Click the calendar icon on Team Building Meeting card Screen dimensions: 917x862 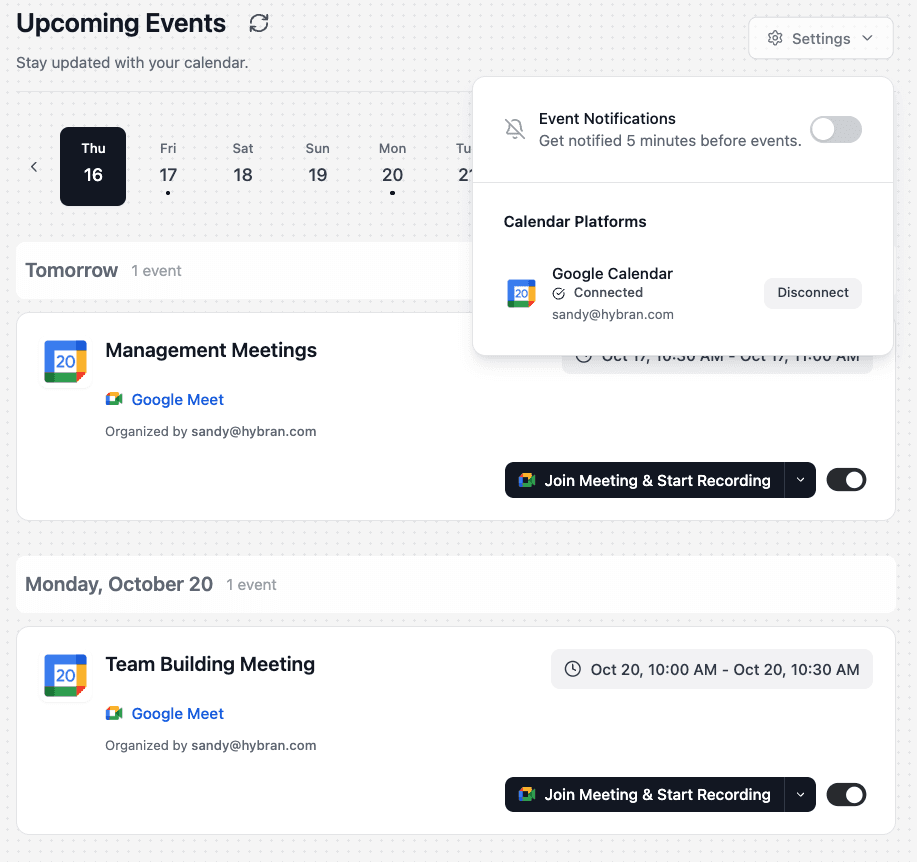pyautogui.click(x=65, y=675)
